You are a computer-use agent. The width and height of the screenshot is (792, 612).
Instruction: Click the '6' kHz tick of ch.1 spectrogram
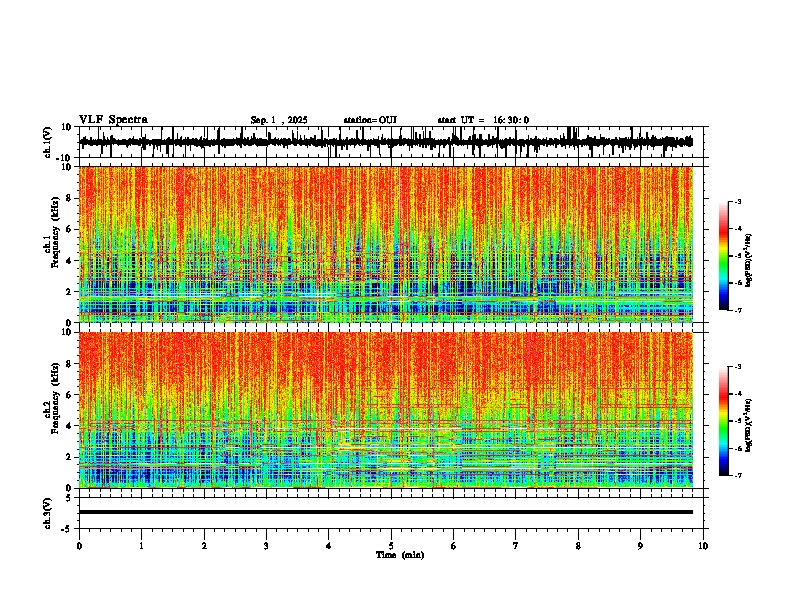pos(70,230)
